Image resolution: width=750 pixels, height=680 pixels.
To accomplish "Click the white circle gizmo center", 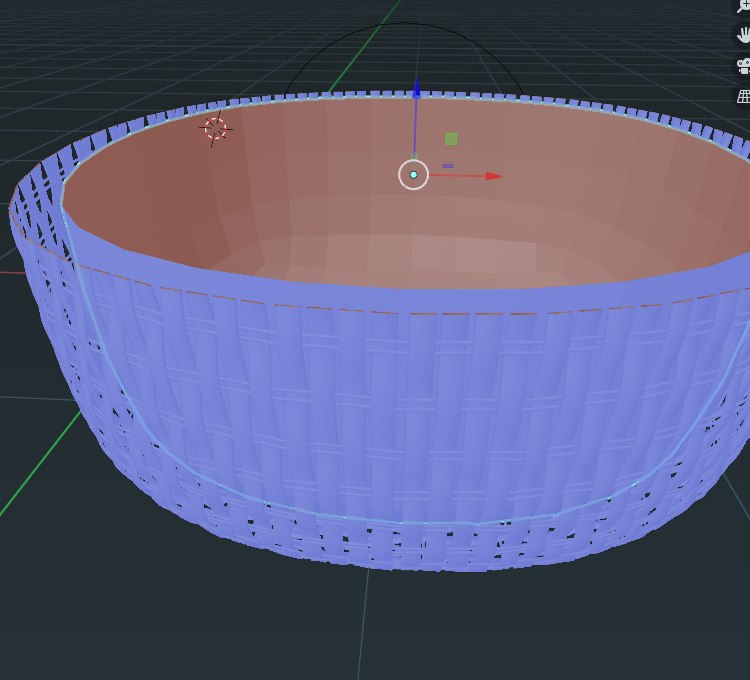I will click(x=413, y=175).
